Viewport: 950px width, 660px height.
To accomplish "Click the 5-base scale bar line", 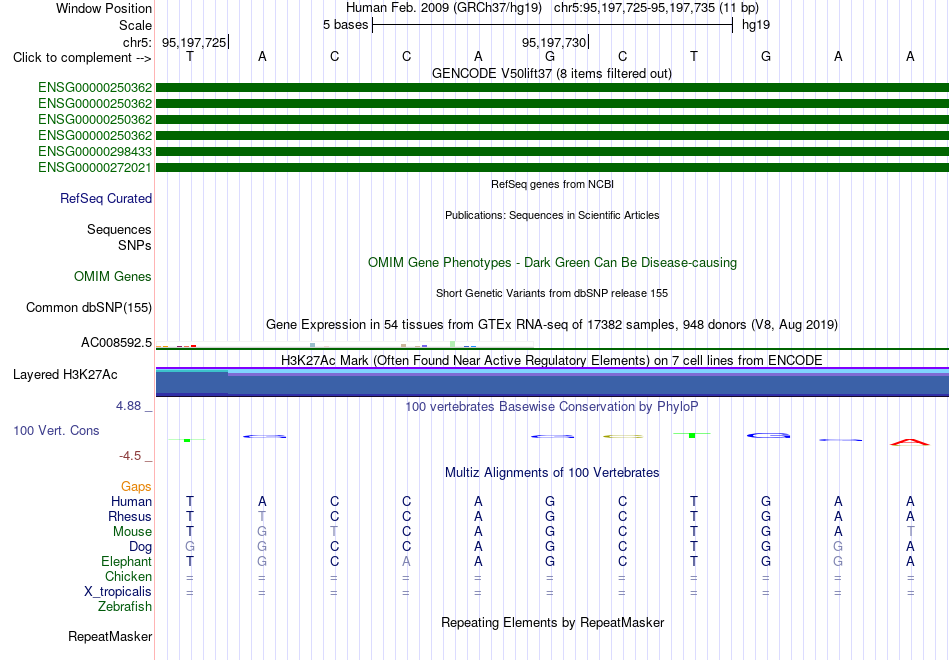I will pos(553,25).
